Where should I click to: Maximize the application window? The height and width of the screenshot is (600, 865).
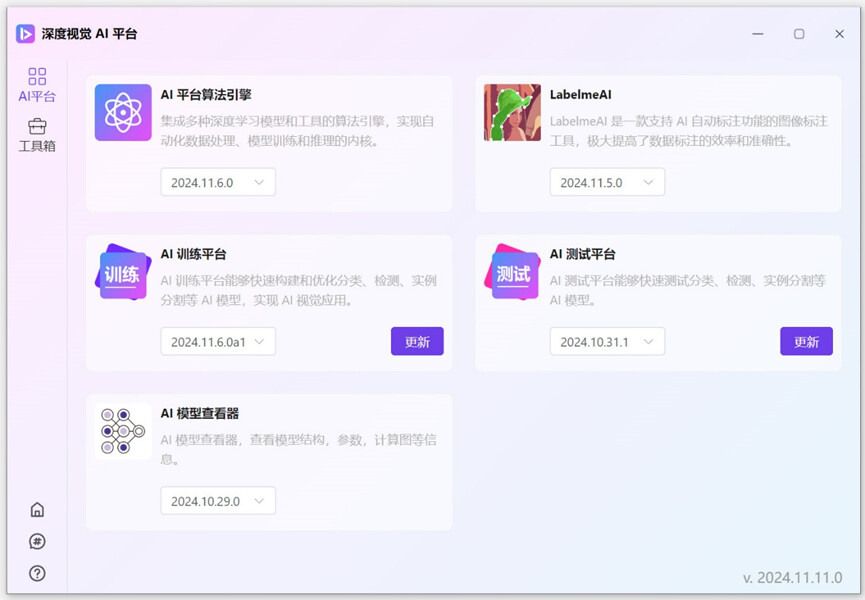point(799,34)
